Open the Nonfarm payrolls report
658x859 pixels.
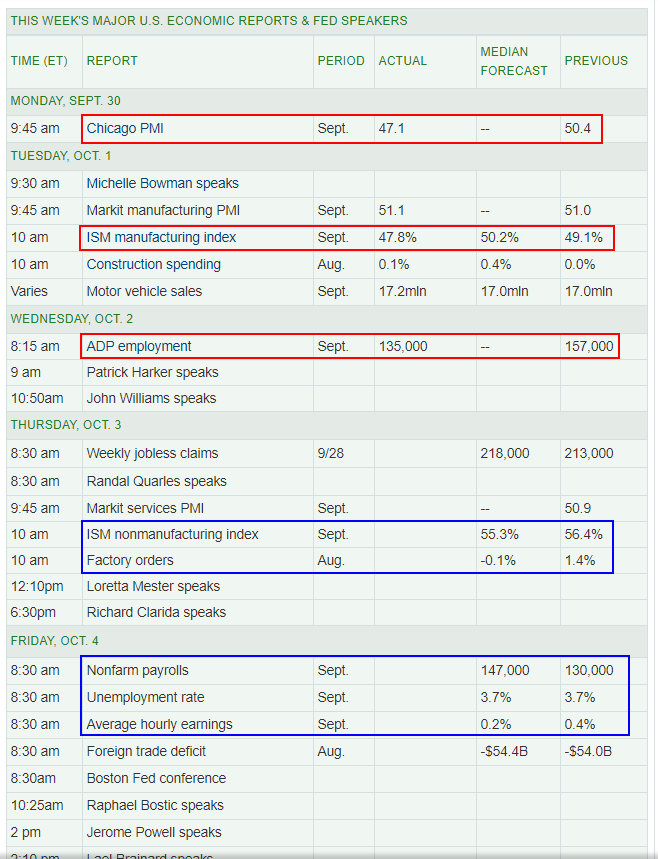[137, 670]
